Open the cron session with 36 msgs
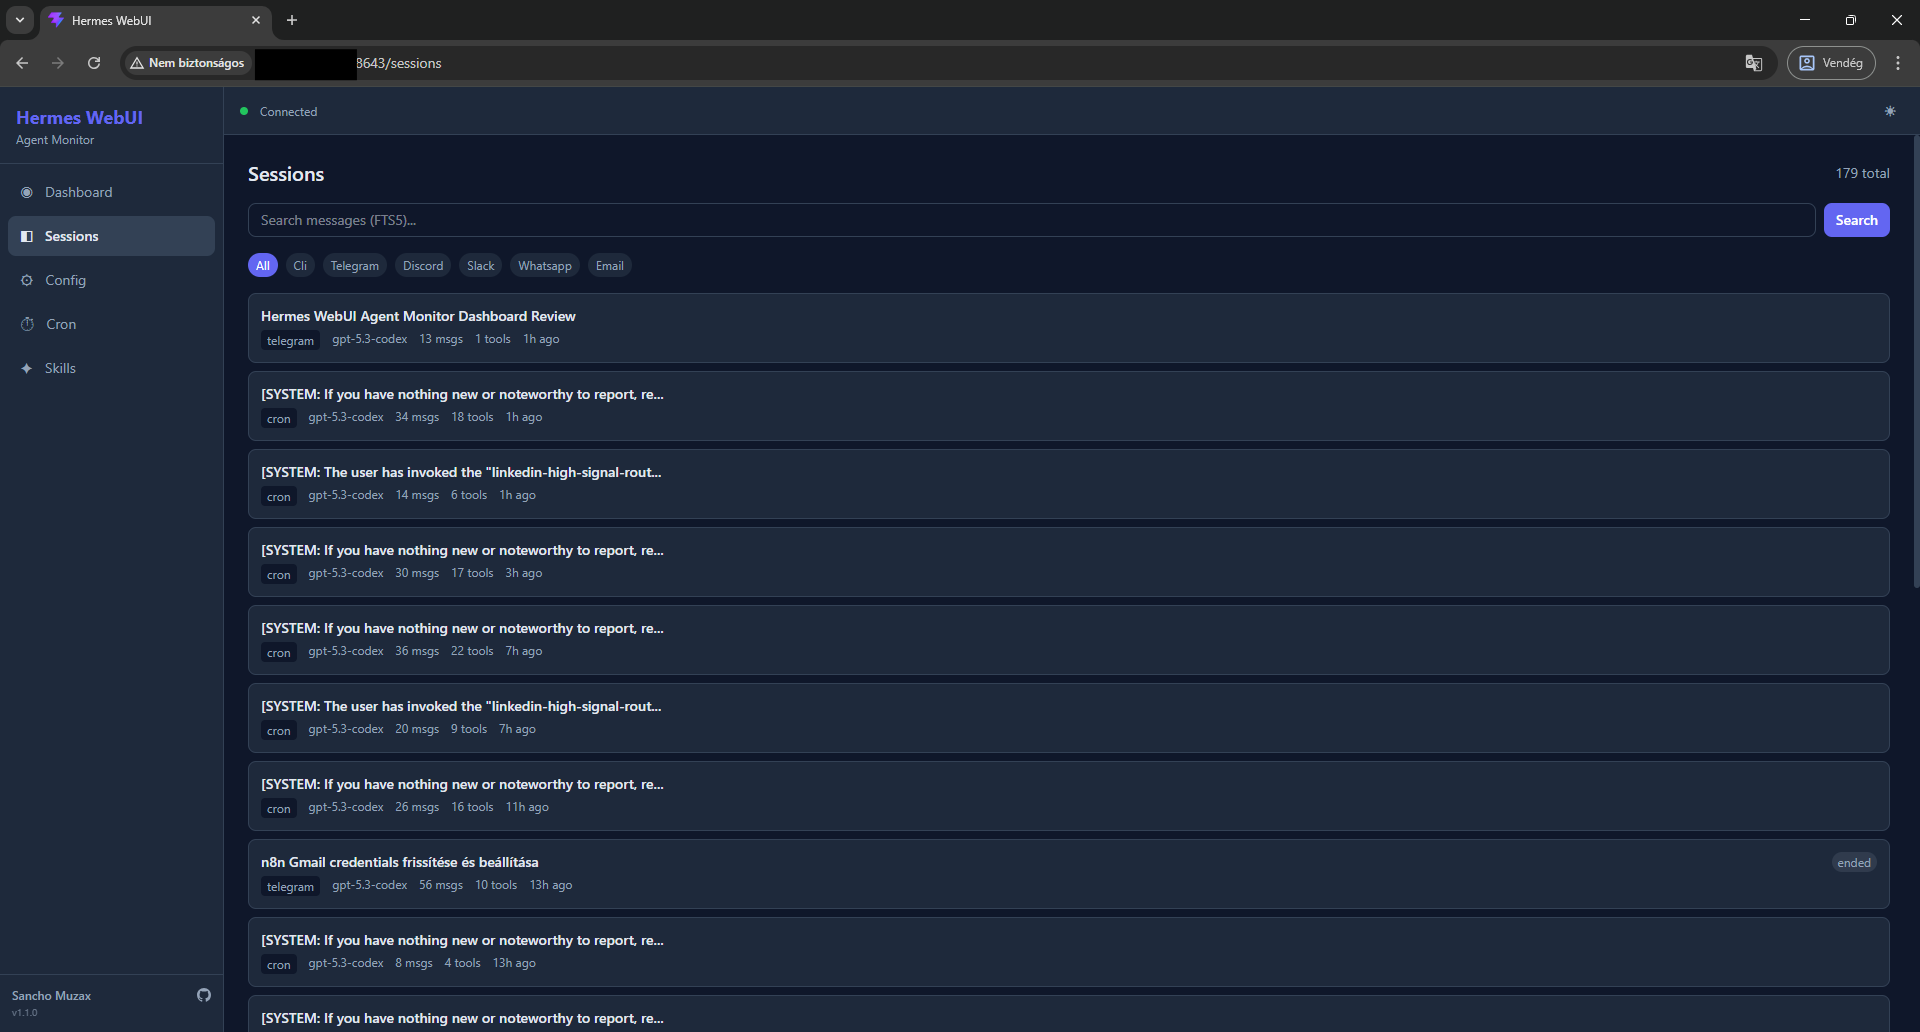Screen dimensions: 1920x1032 [x=1068, y=640]
